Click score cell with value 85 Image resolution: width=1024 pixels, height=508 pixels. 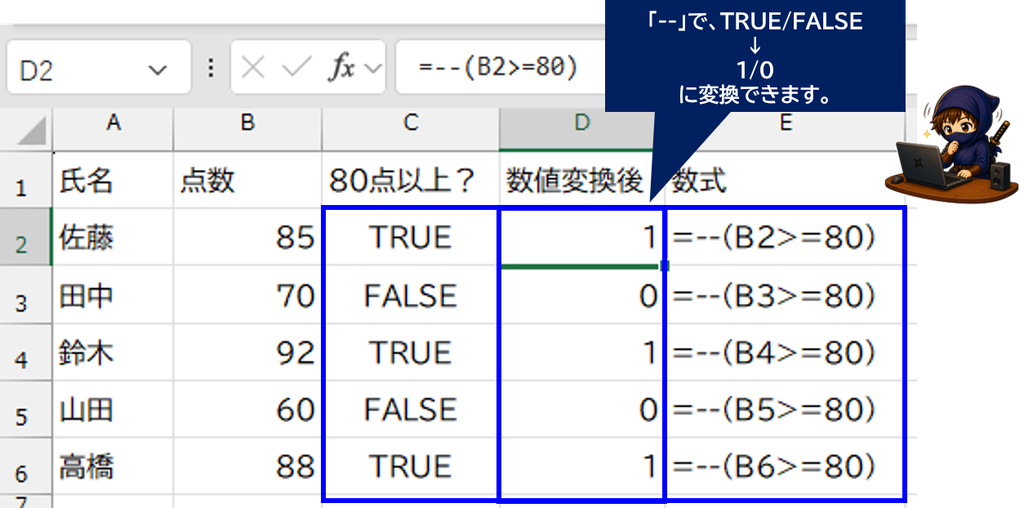pyautogui.click(x=248, y=237)
